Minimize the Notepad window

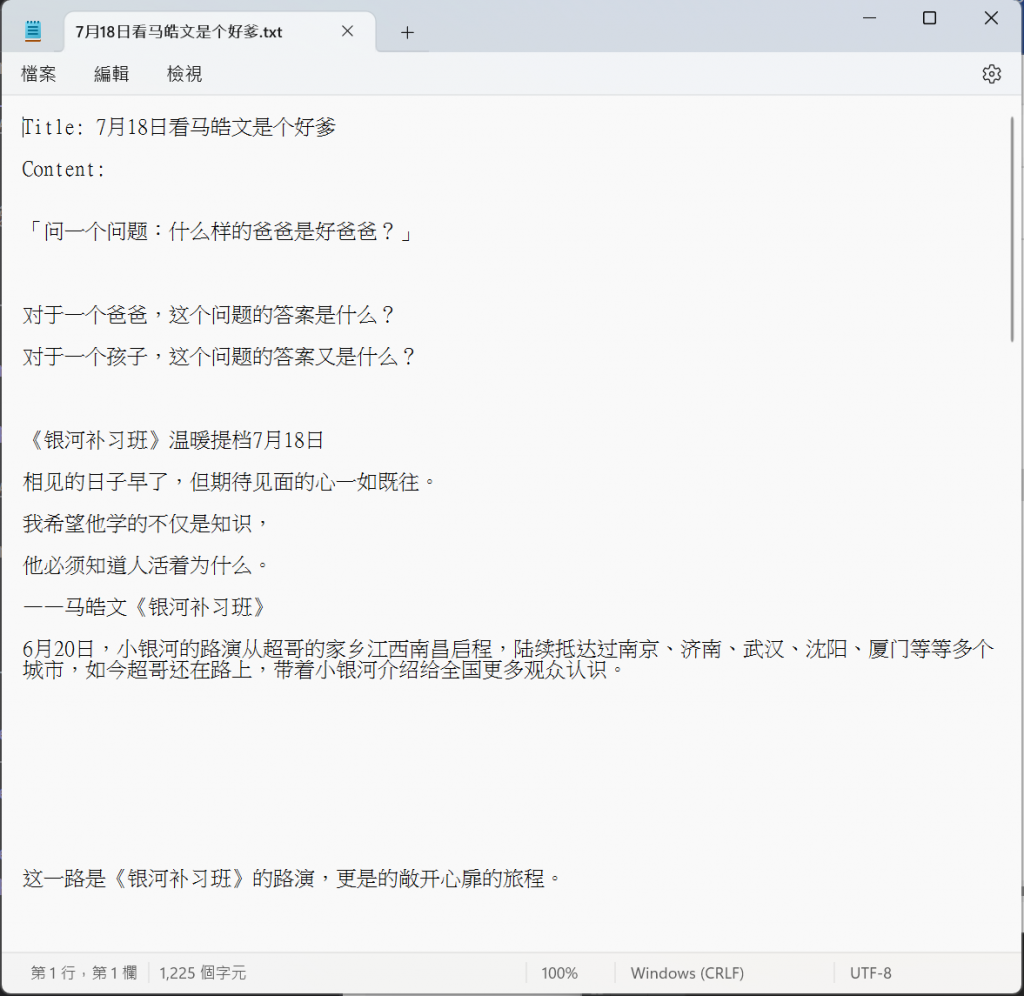(869, 18)
